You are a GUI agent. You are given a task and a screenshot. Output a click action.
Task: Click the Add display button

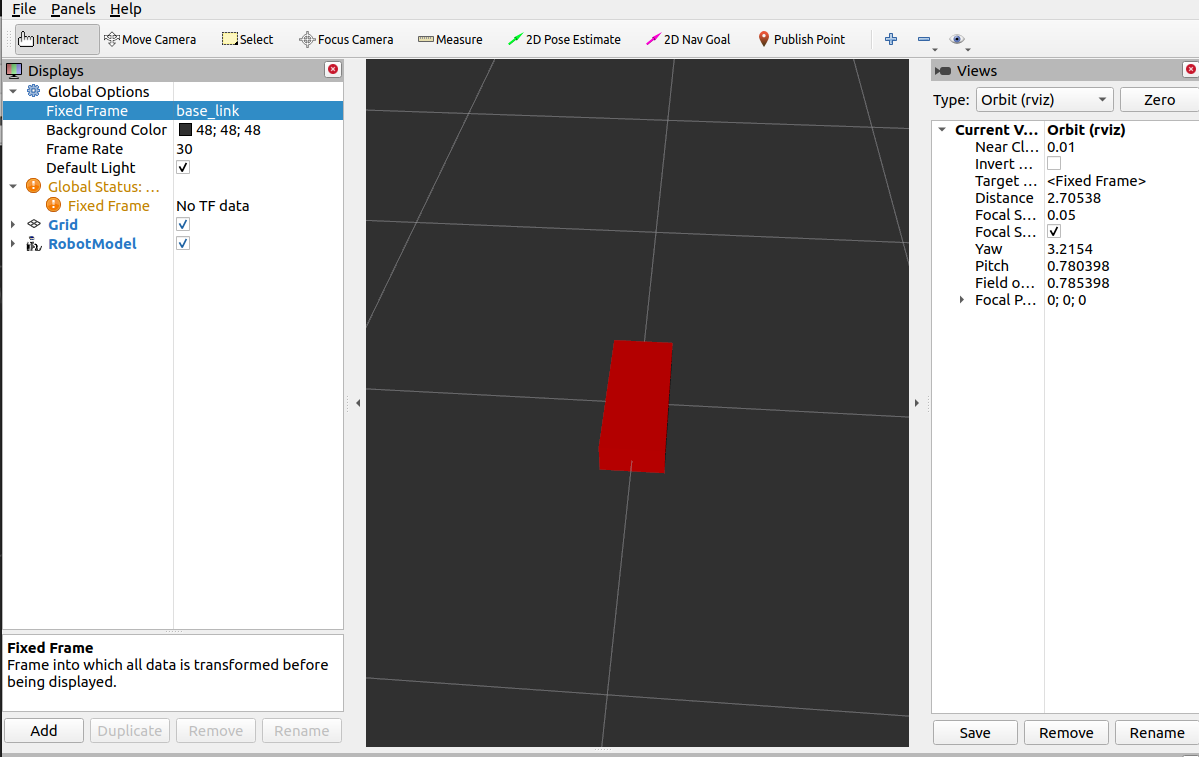[x=44, y=730]
